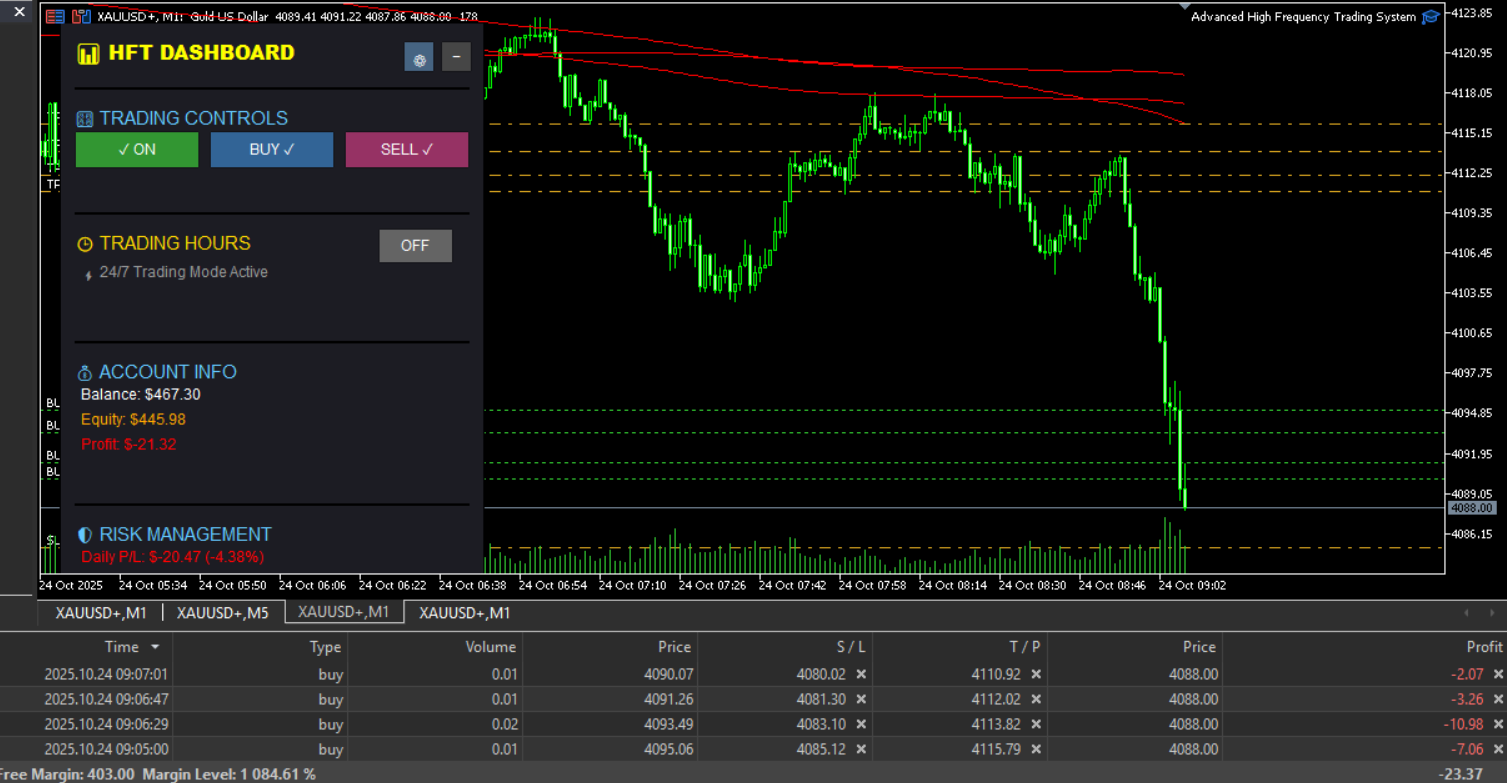The height and width of the screenshot is (783, 1507).
Task: Switch to the rightmost XAUUSD+,M1 chart tab
Action: pos(465,613)
